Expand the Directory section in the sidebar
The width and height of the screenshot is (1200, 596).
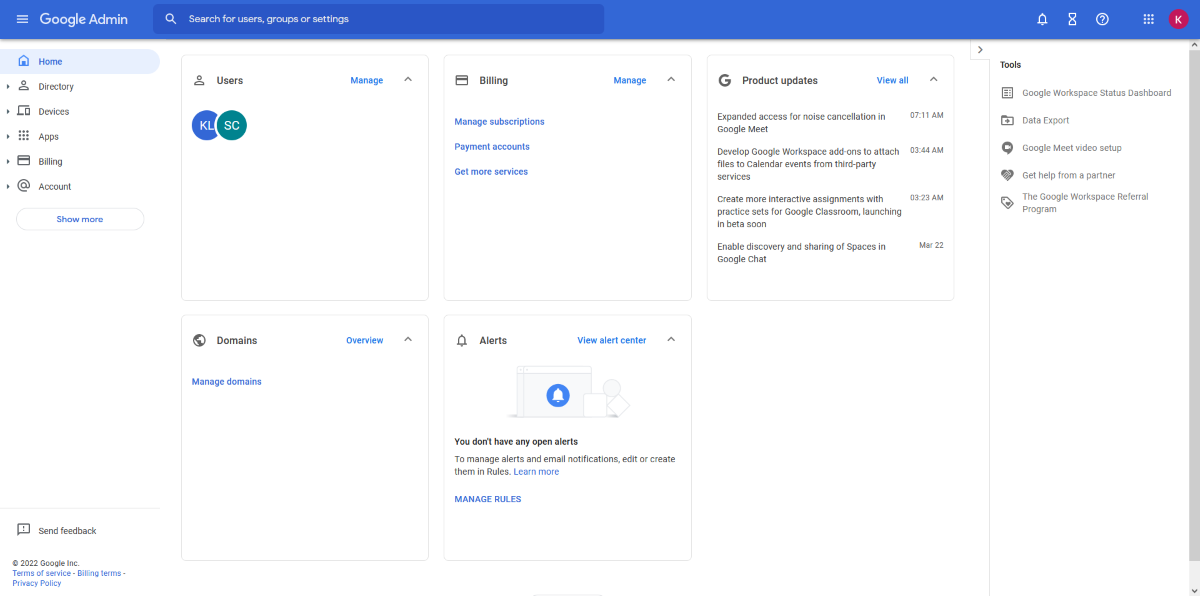(8, 86)
